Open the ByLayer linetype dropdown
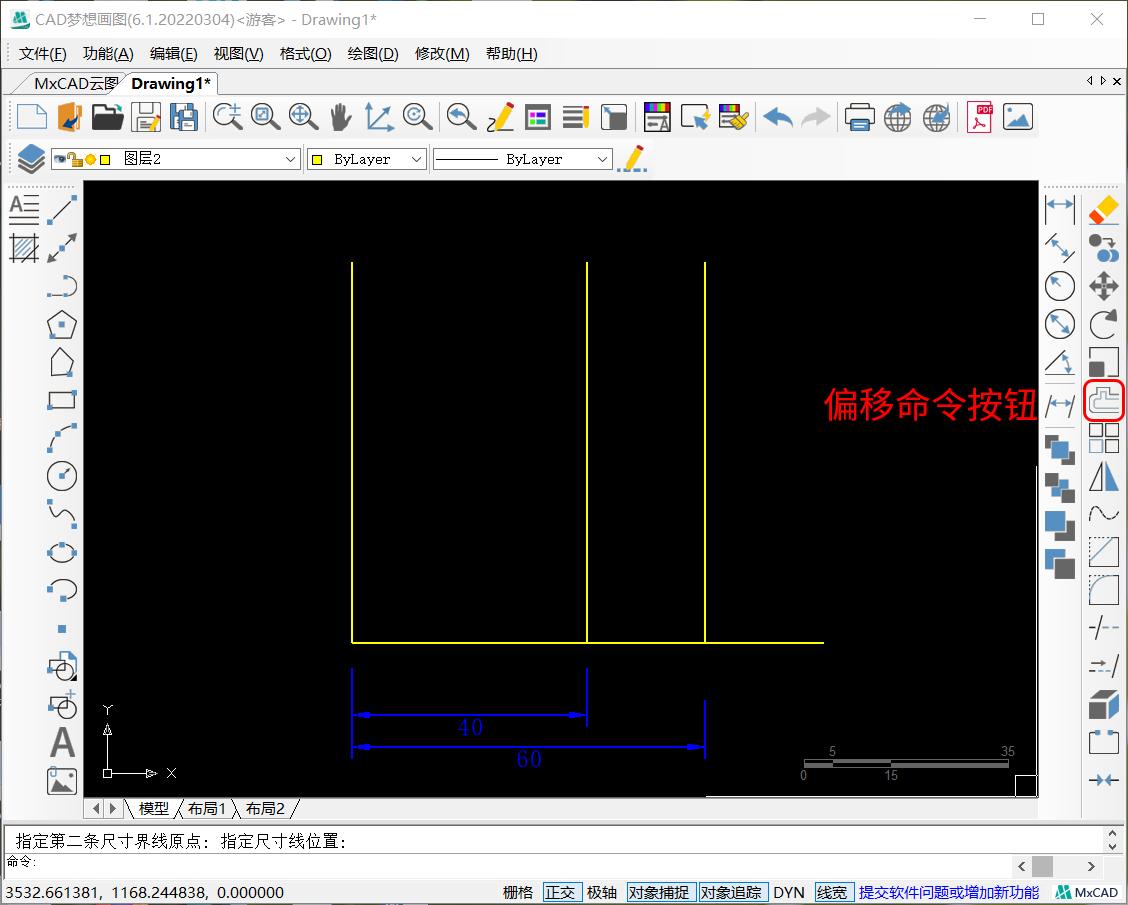The height and width of the screenshot is (905, 1128). coord(603,158)
